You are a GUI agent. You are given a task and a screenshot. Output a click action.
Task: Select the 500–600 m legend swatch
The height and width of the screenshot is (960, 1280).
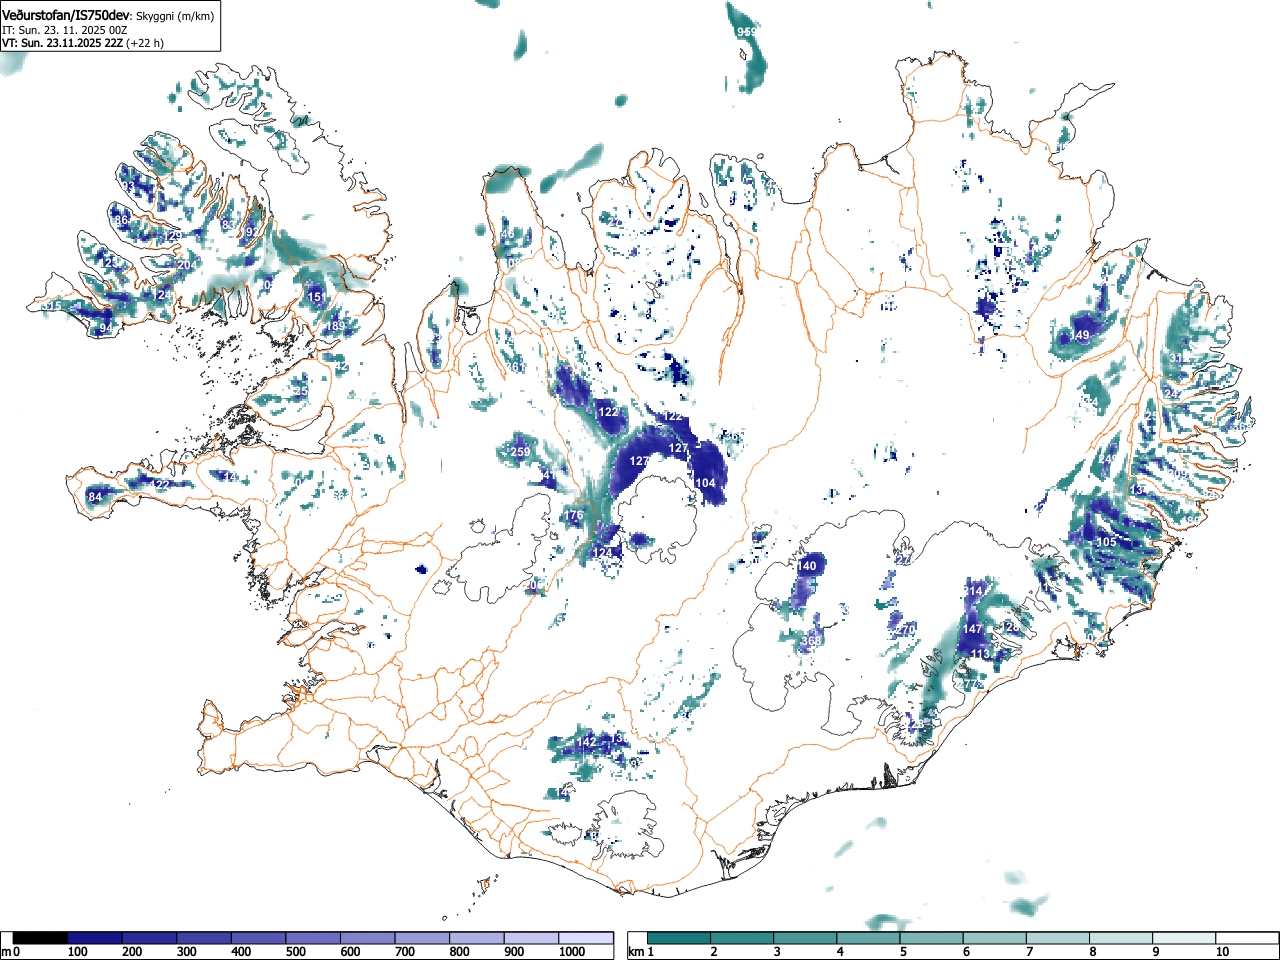(313, 938)
